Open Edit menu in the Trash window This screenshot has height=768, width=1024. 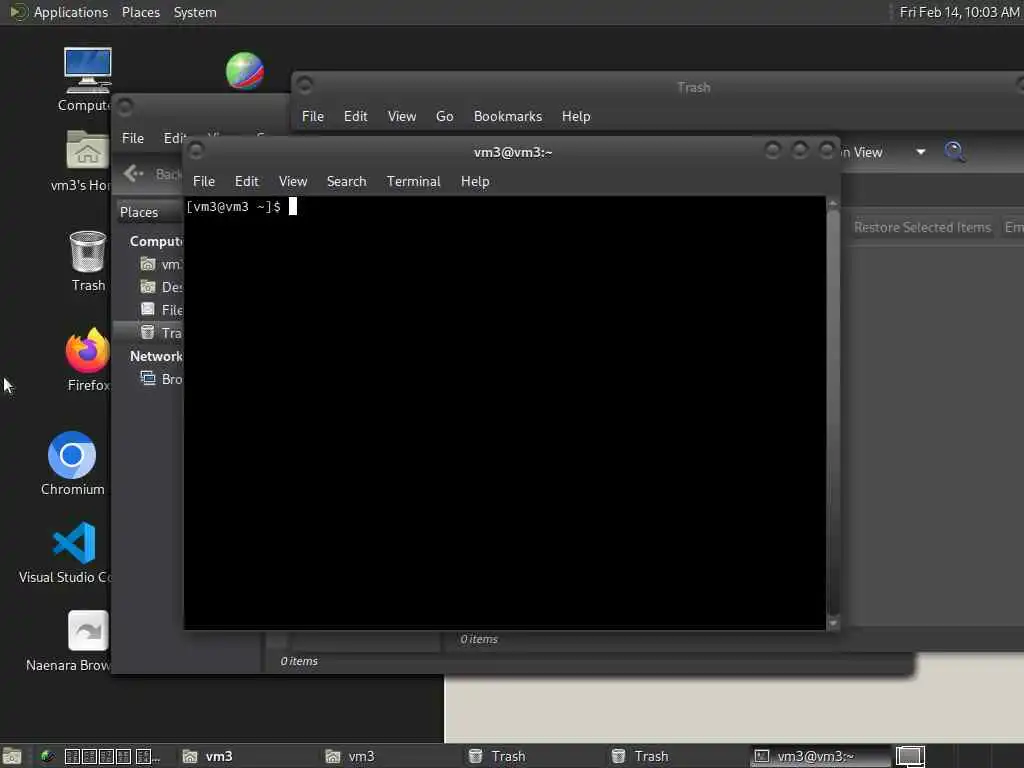[x=355, y=116]
